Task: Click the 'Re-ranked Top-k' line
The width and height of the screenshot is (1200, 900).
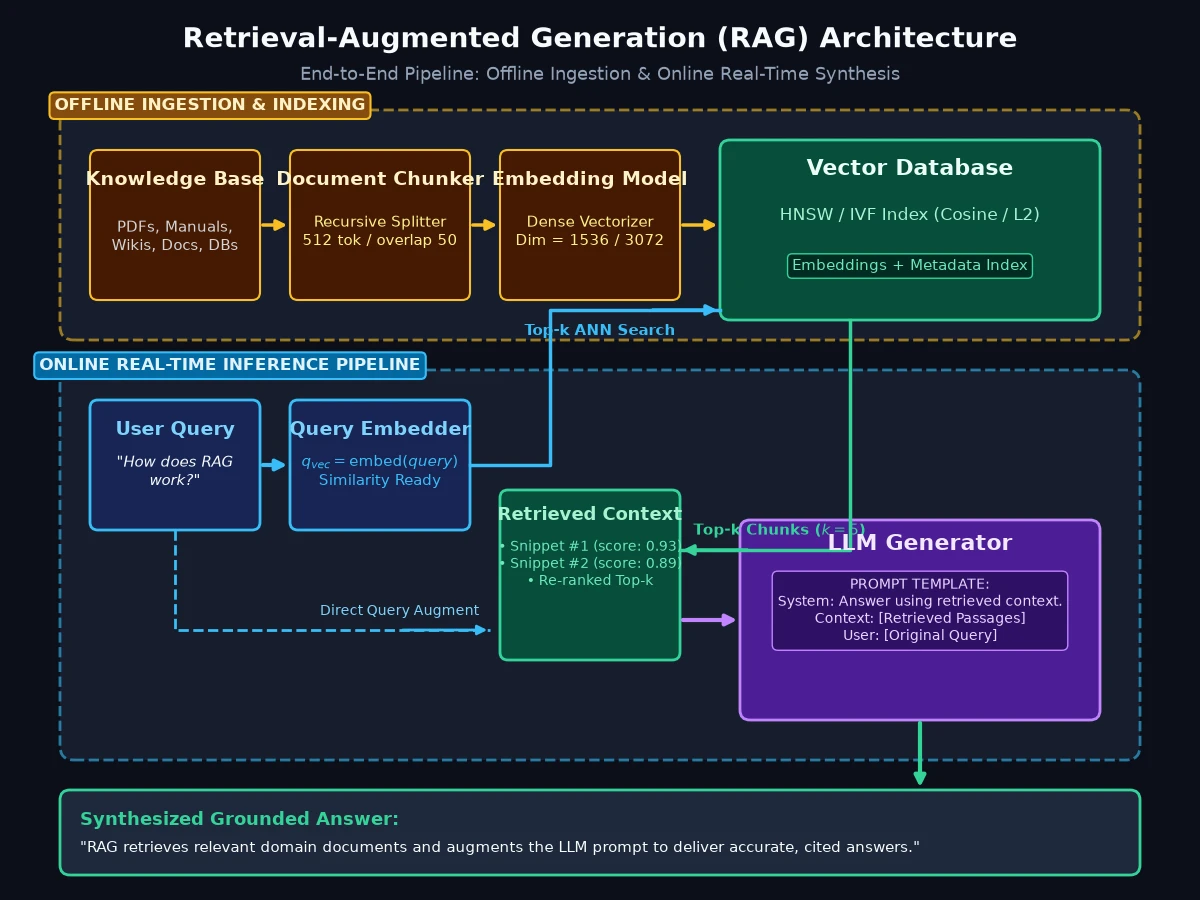Action: pyautogui.click(x=590, y=580)
